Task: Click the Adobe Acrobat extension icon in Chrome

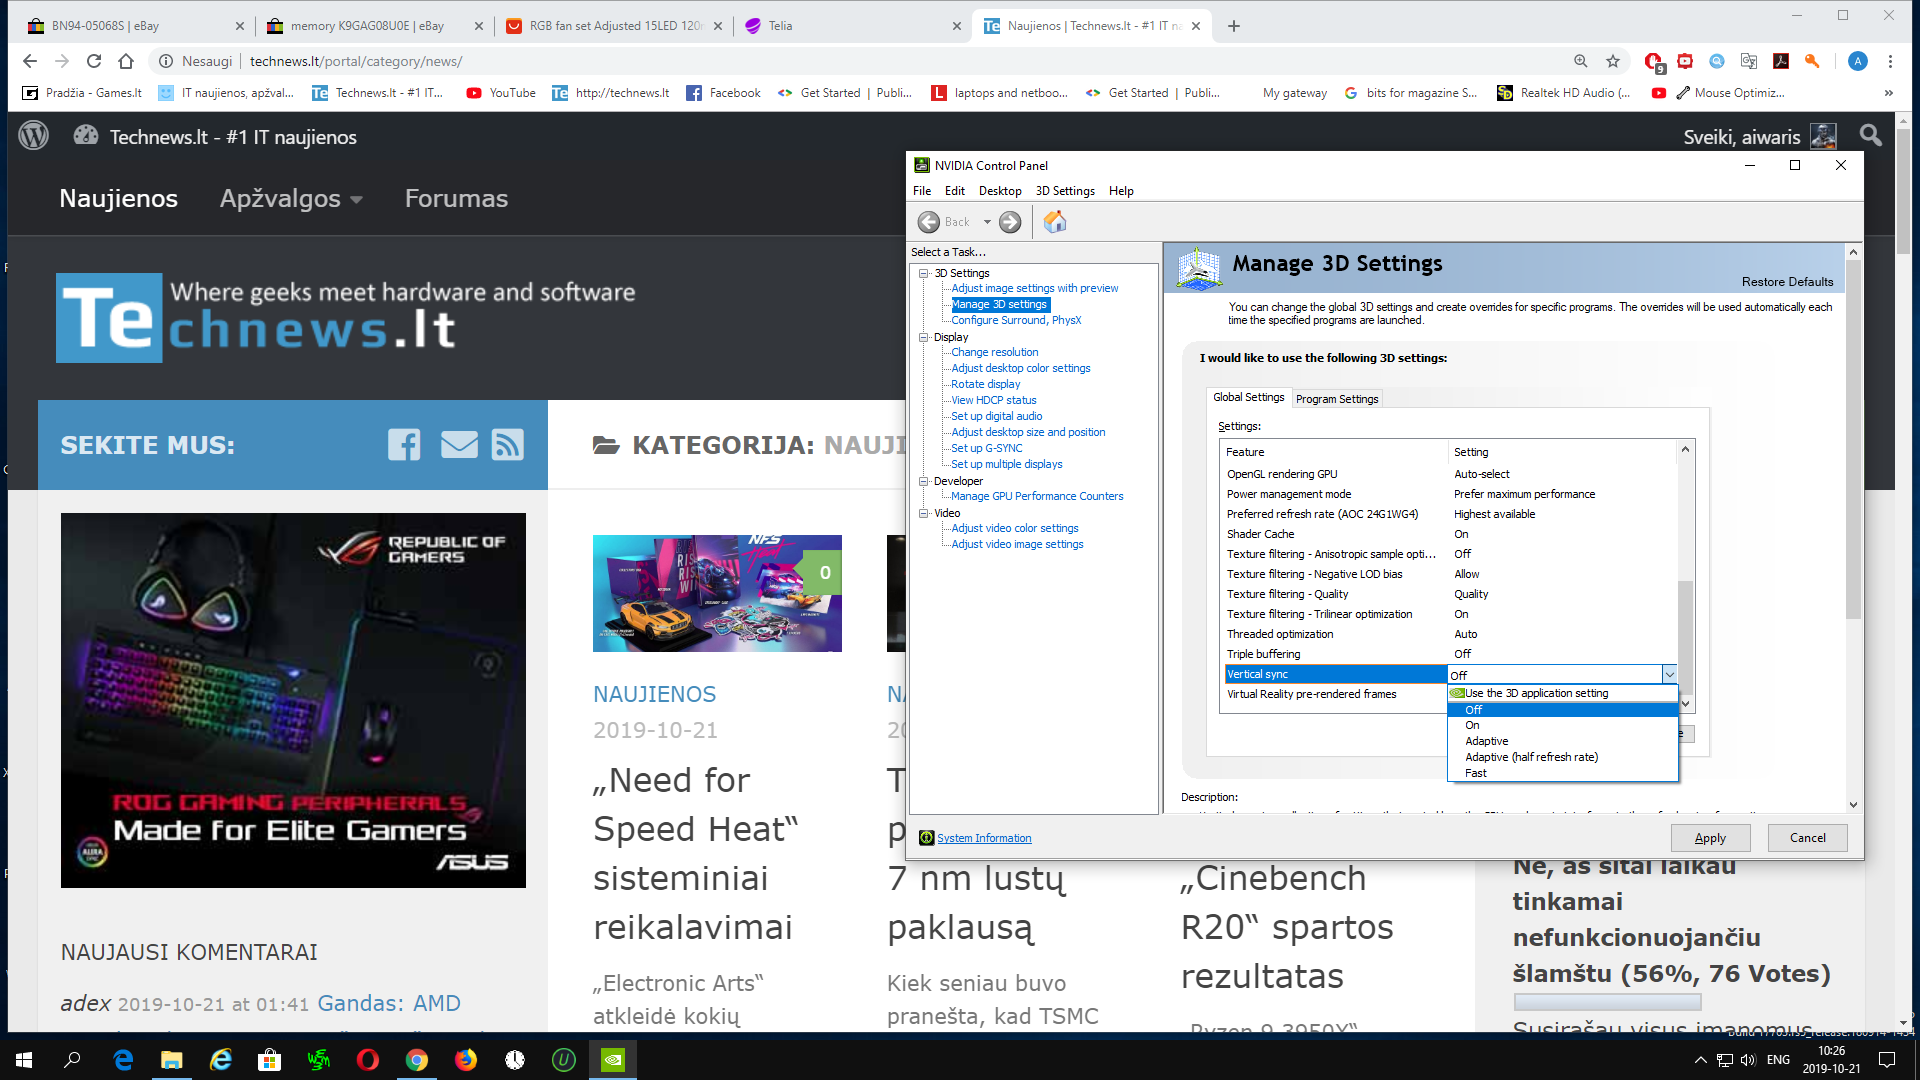Action: [1781, 61]
